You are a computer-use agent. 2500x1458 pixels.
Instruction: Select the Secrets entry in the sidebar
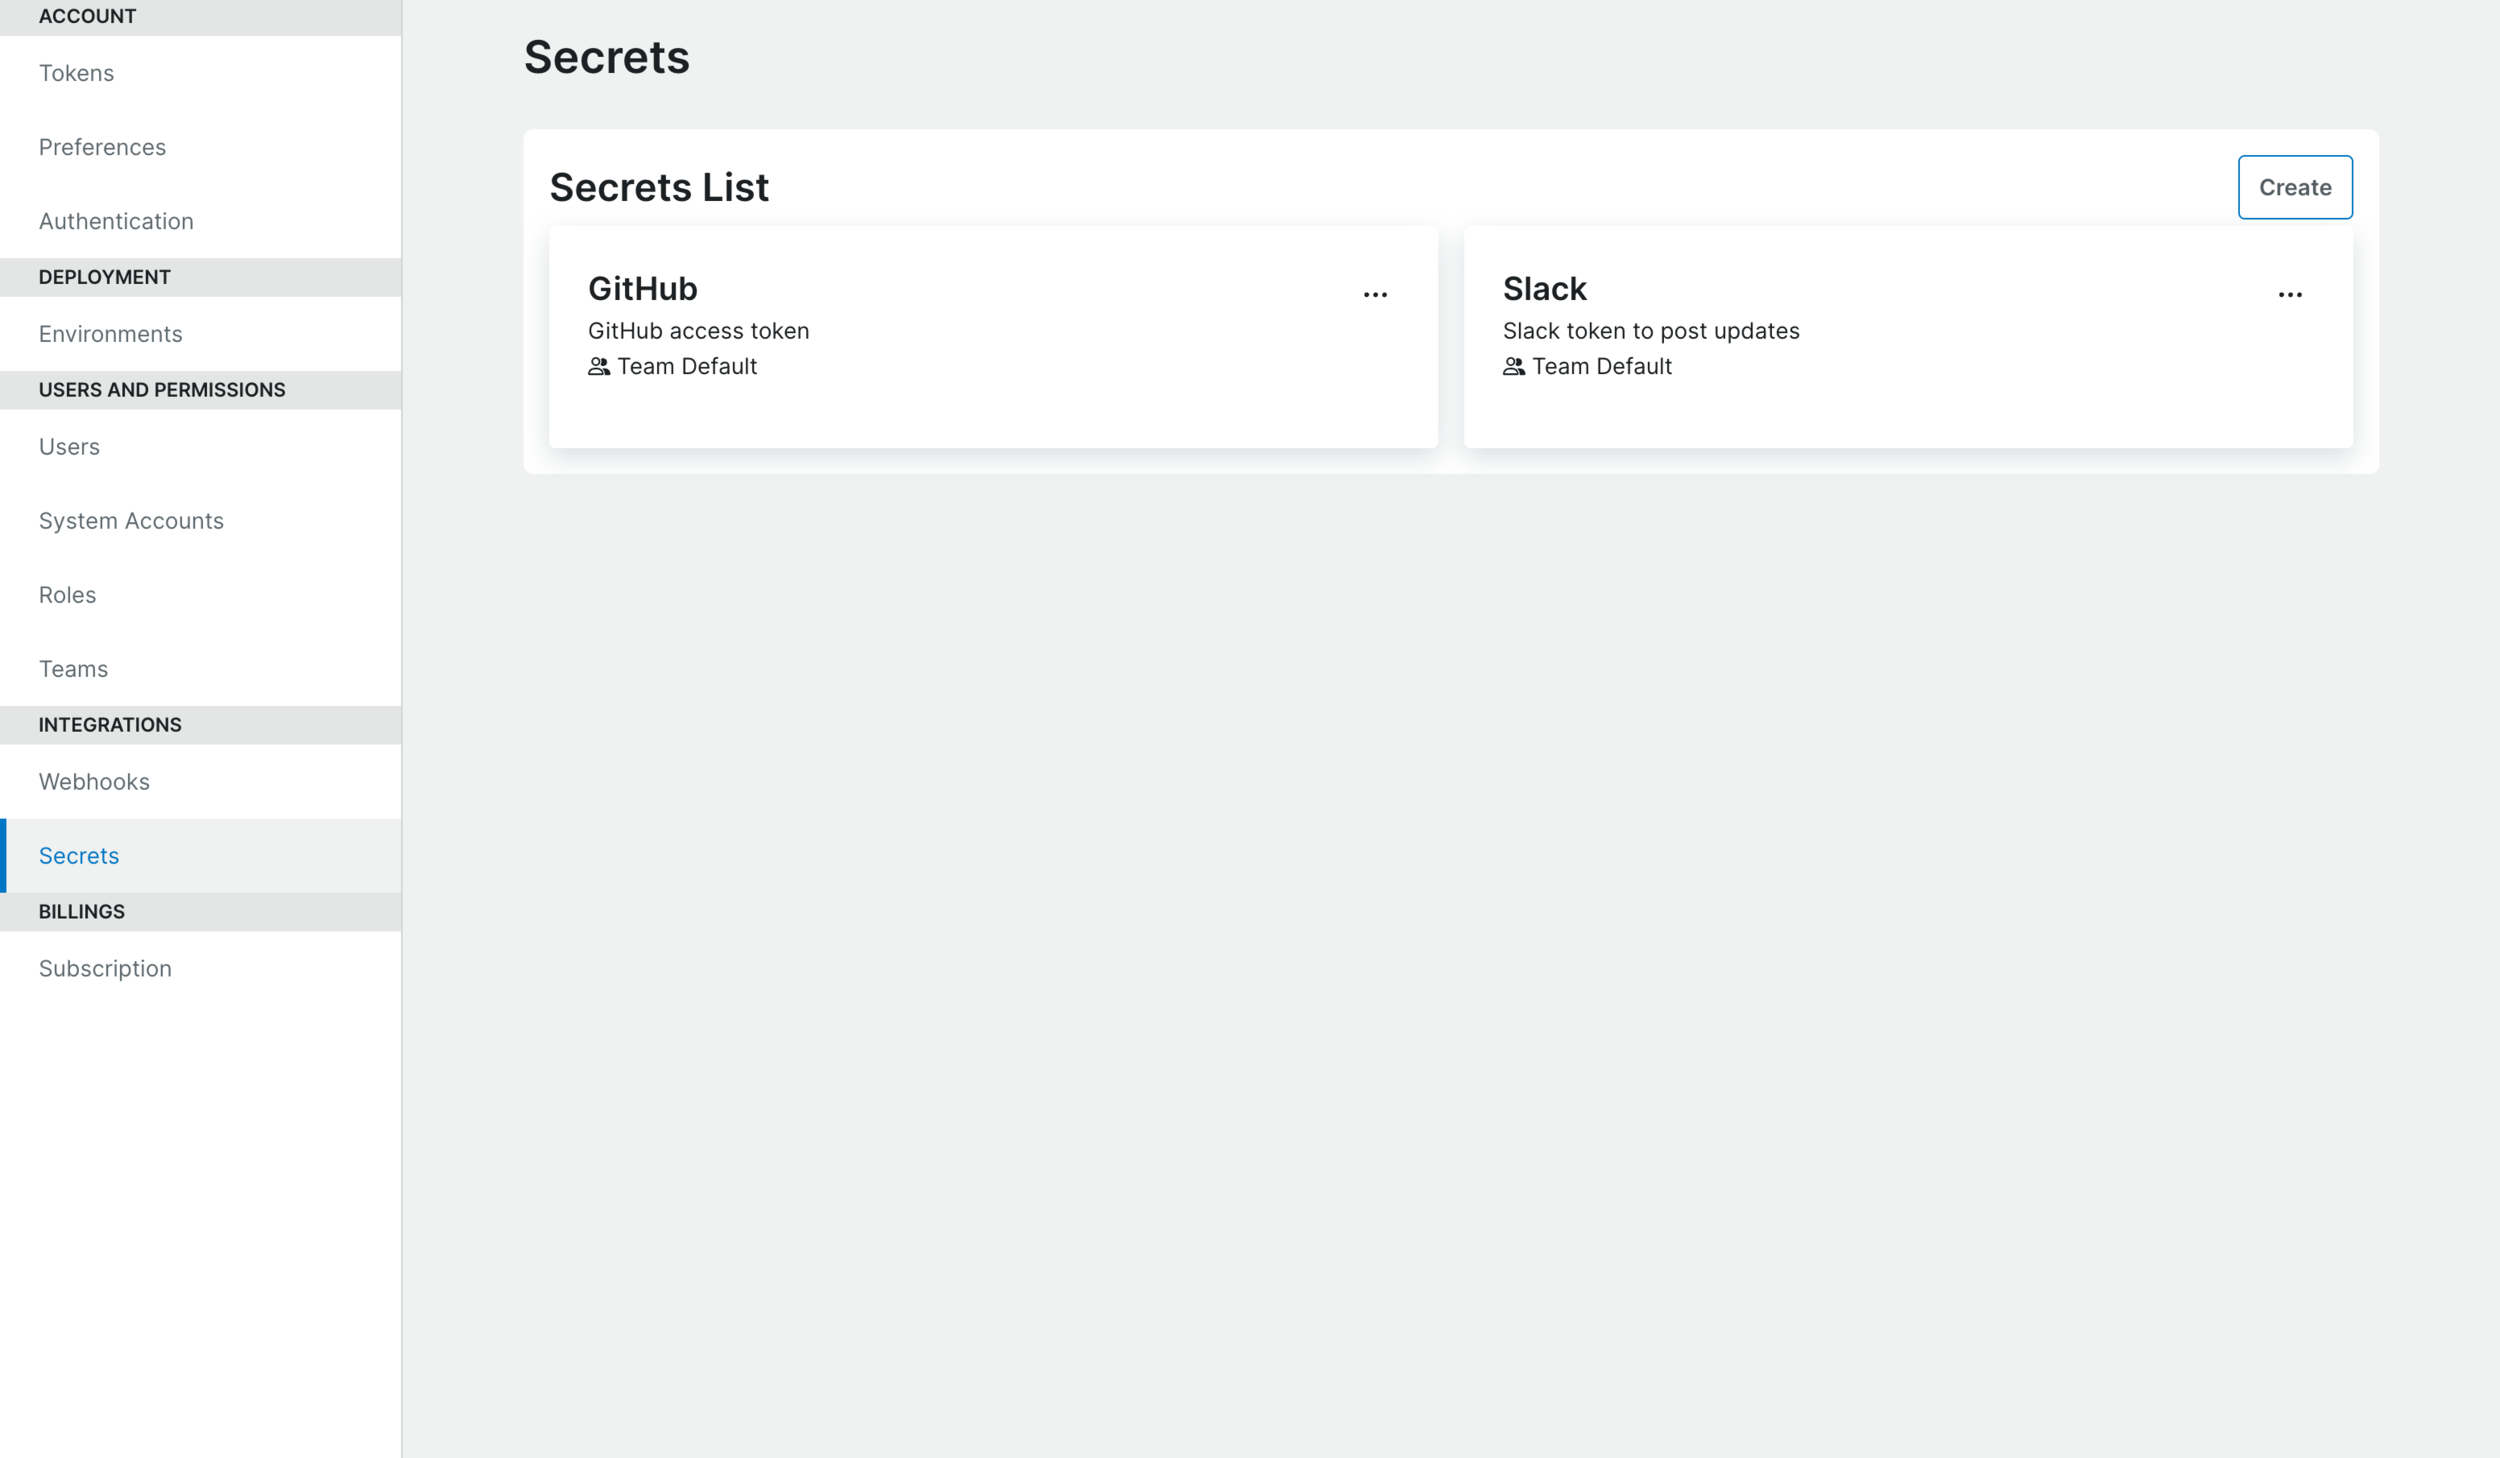point(78,855)
